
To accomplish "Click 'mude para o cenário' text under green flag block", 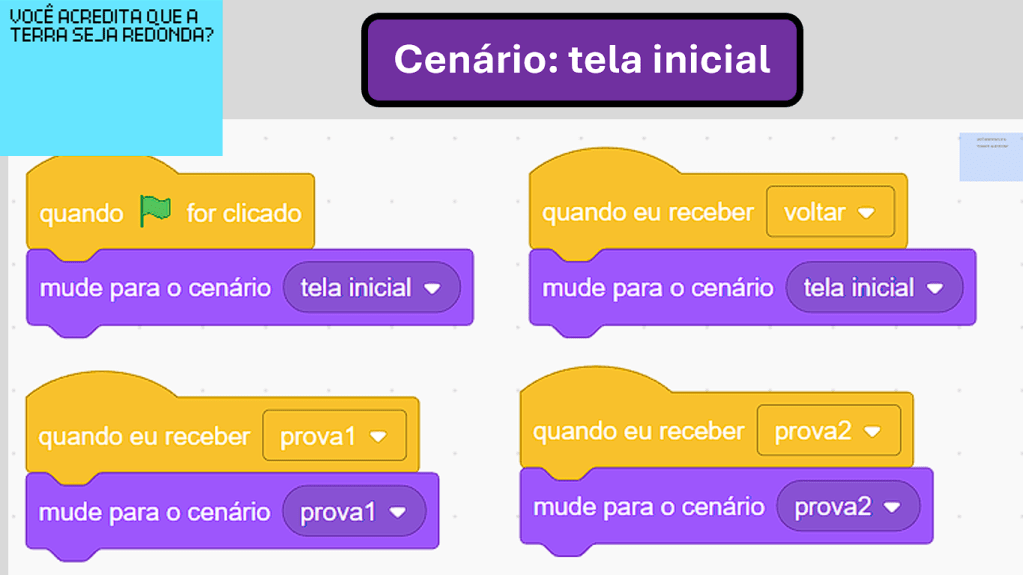I will point(155,288).
